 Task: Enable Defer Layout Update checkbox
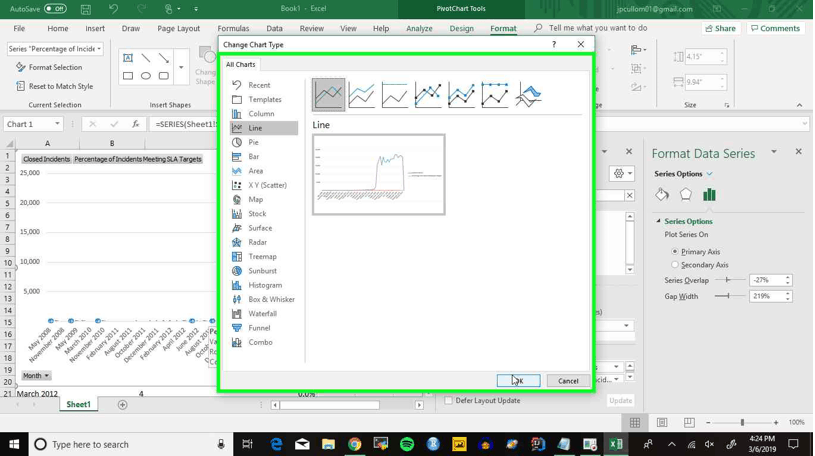[449, 400]
